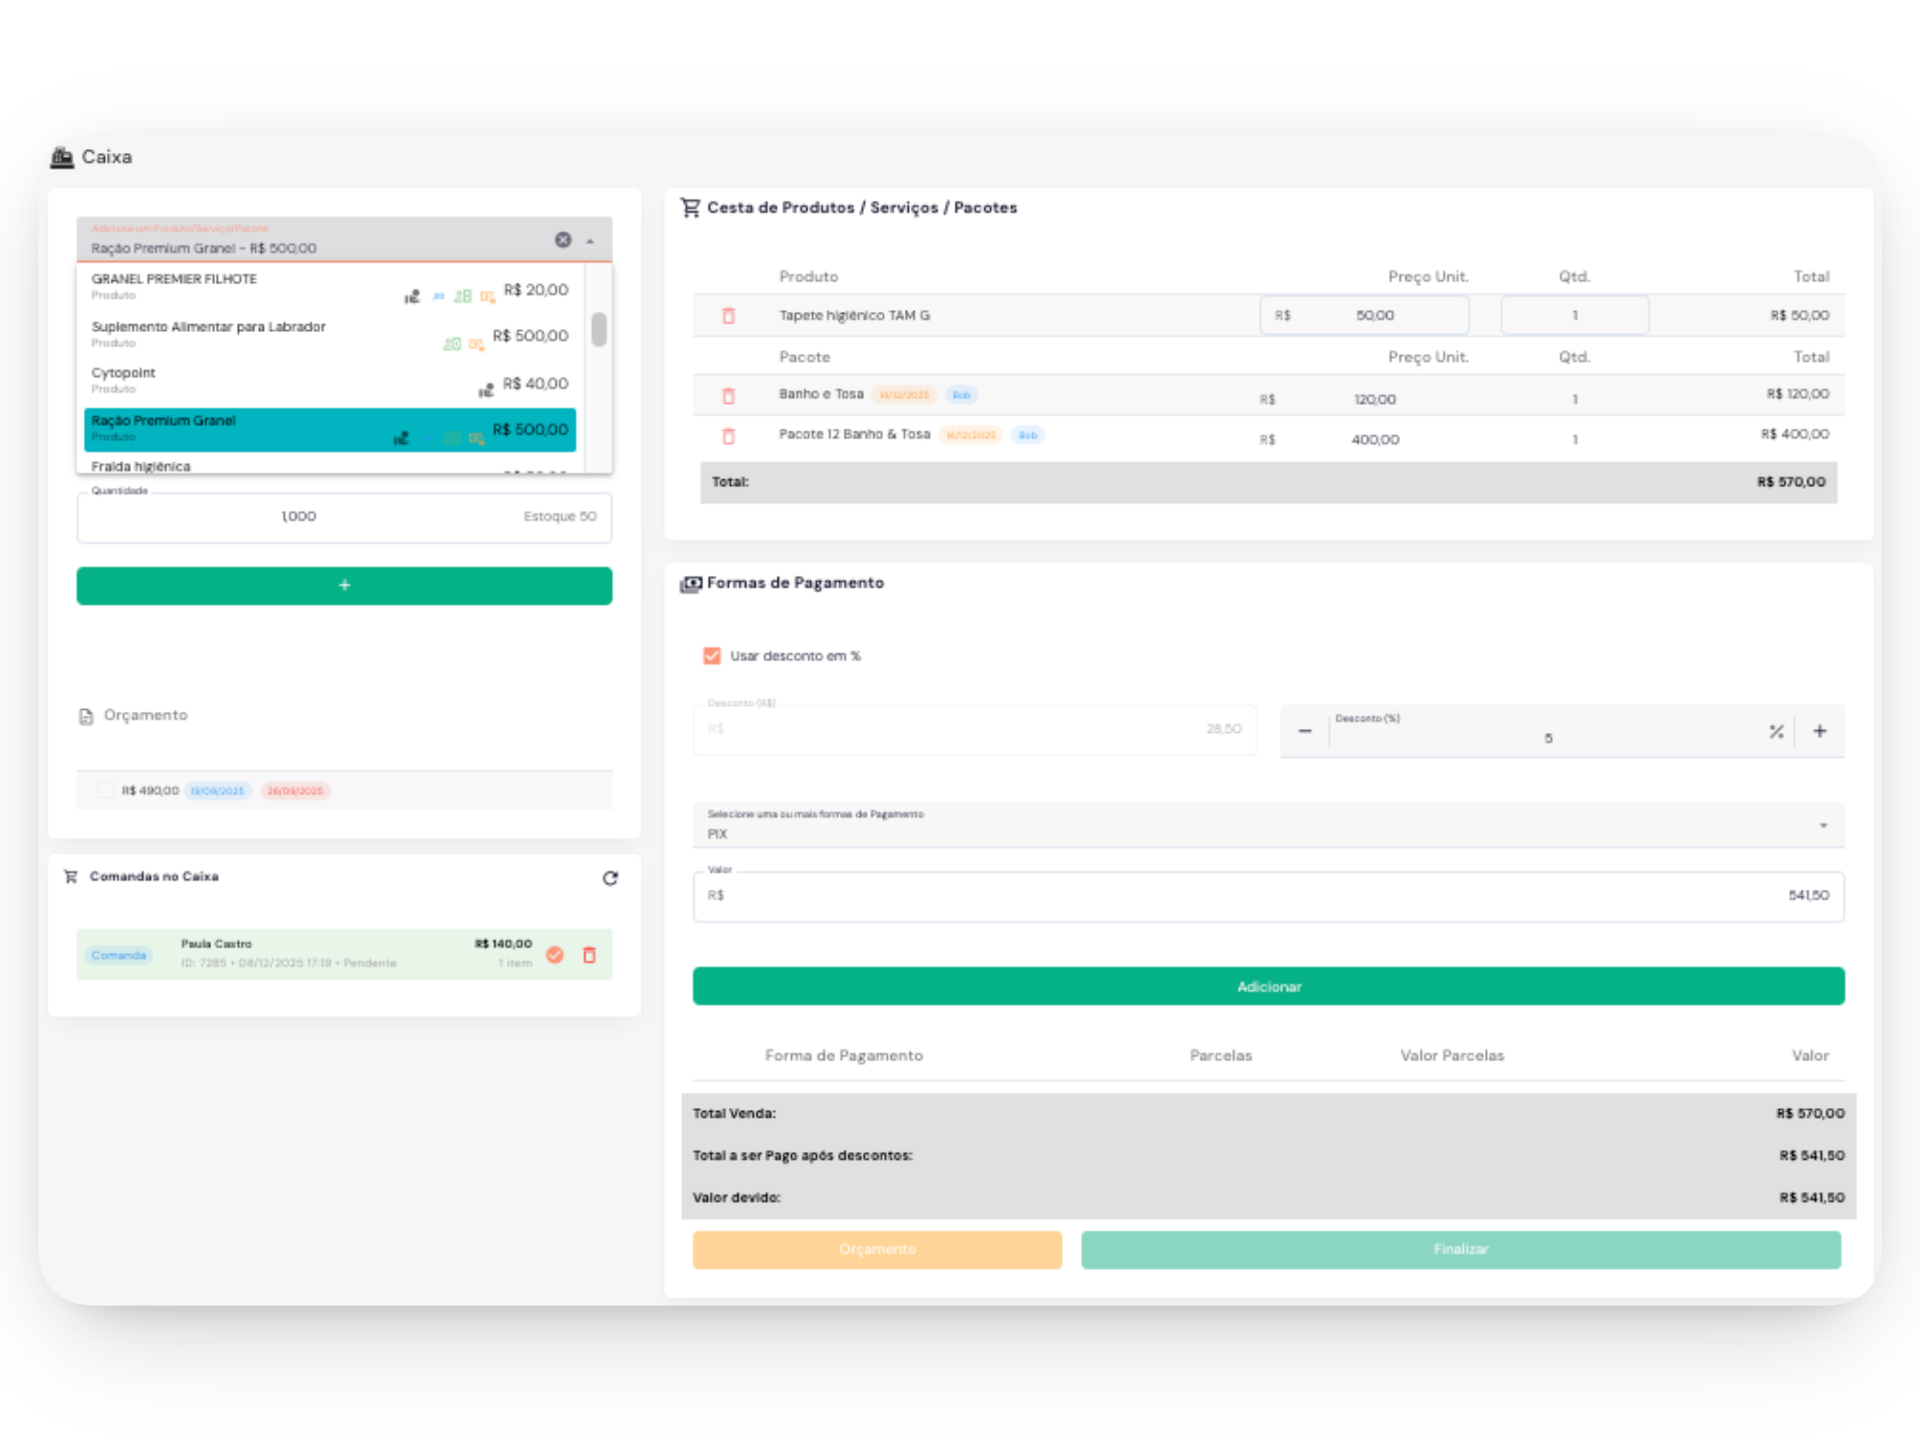Confirm Paula Castro comanda checkmark icon
The width and height of the screenshot is (1920, 1440).
[555, 955]
